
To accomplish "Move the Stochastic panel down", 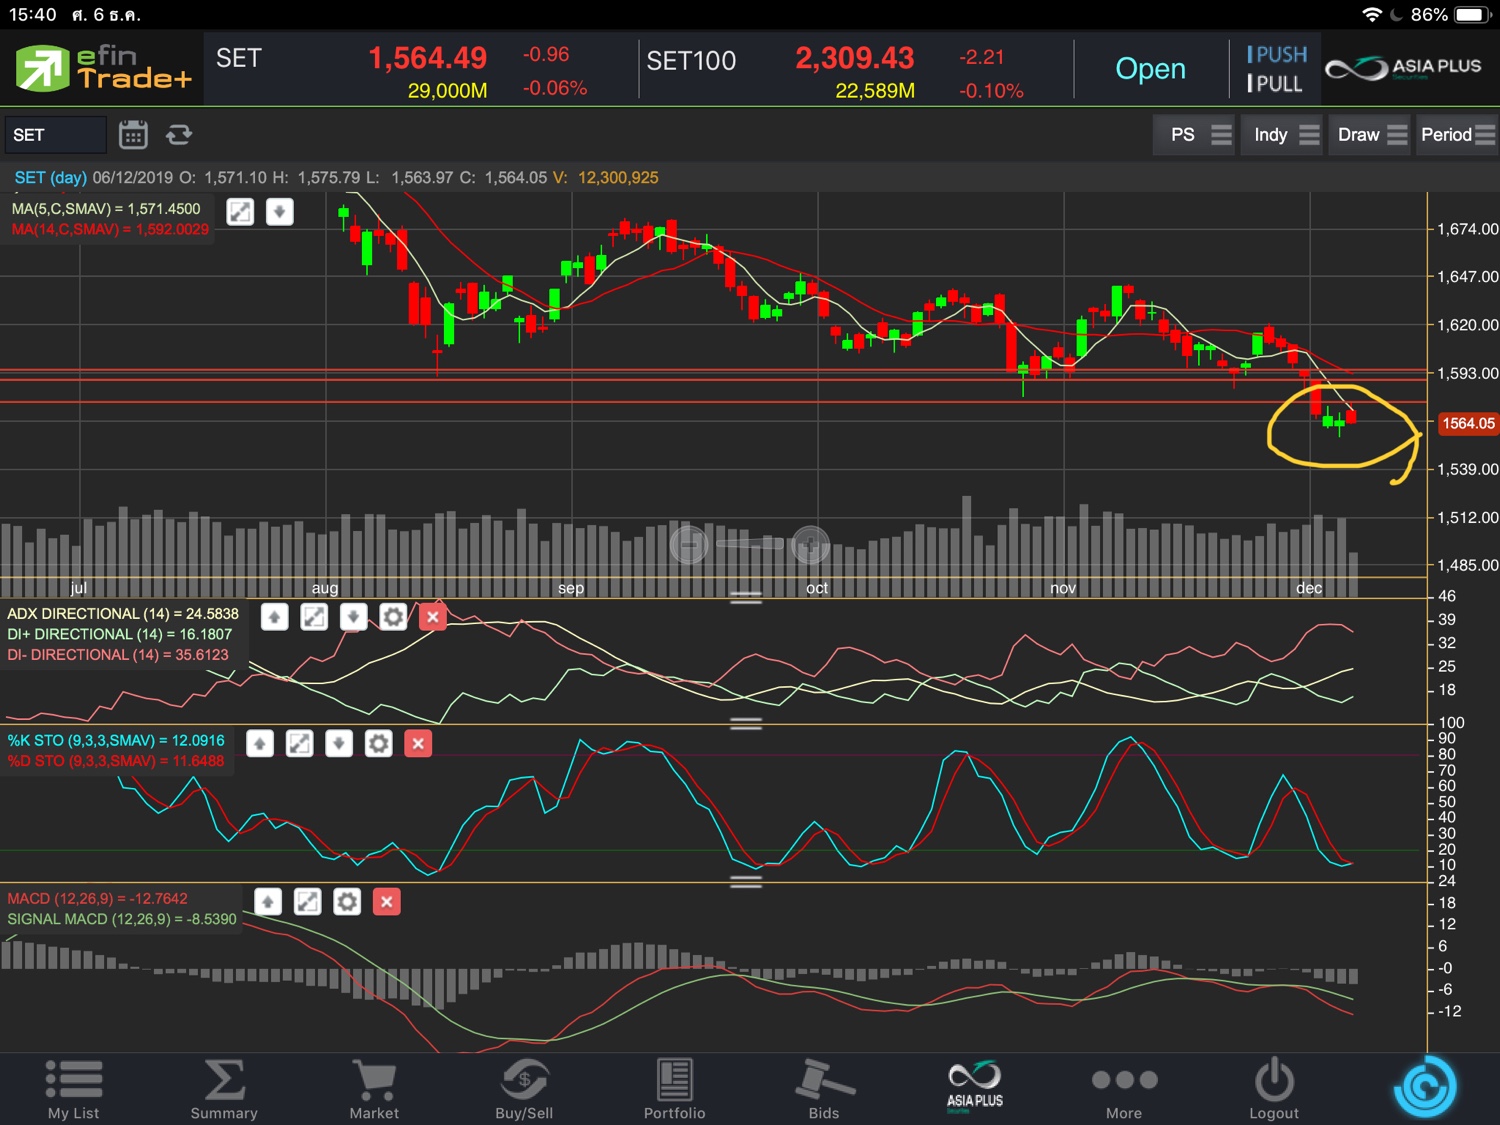I will (339, 743).
